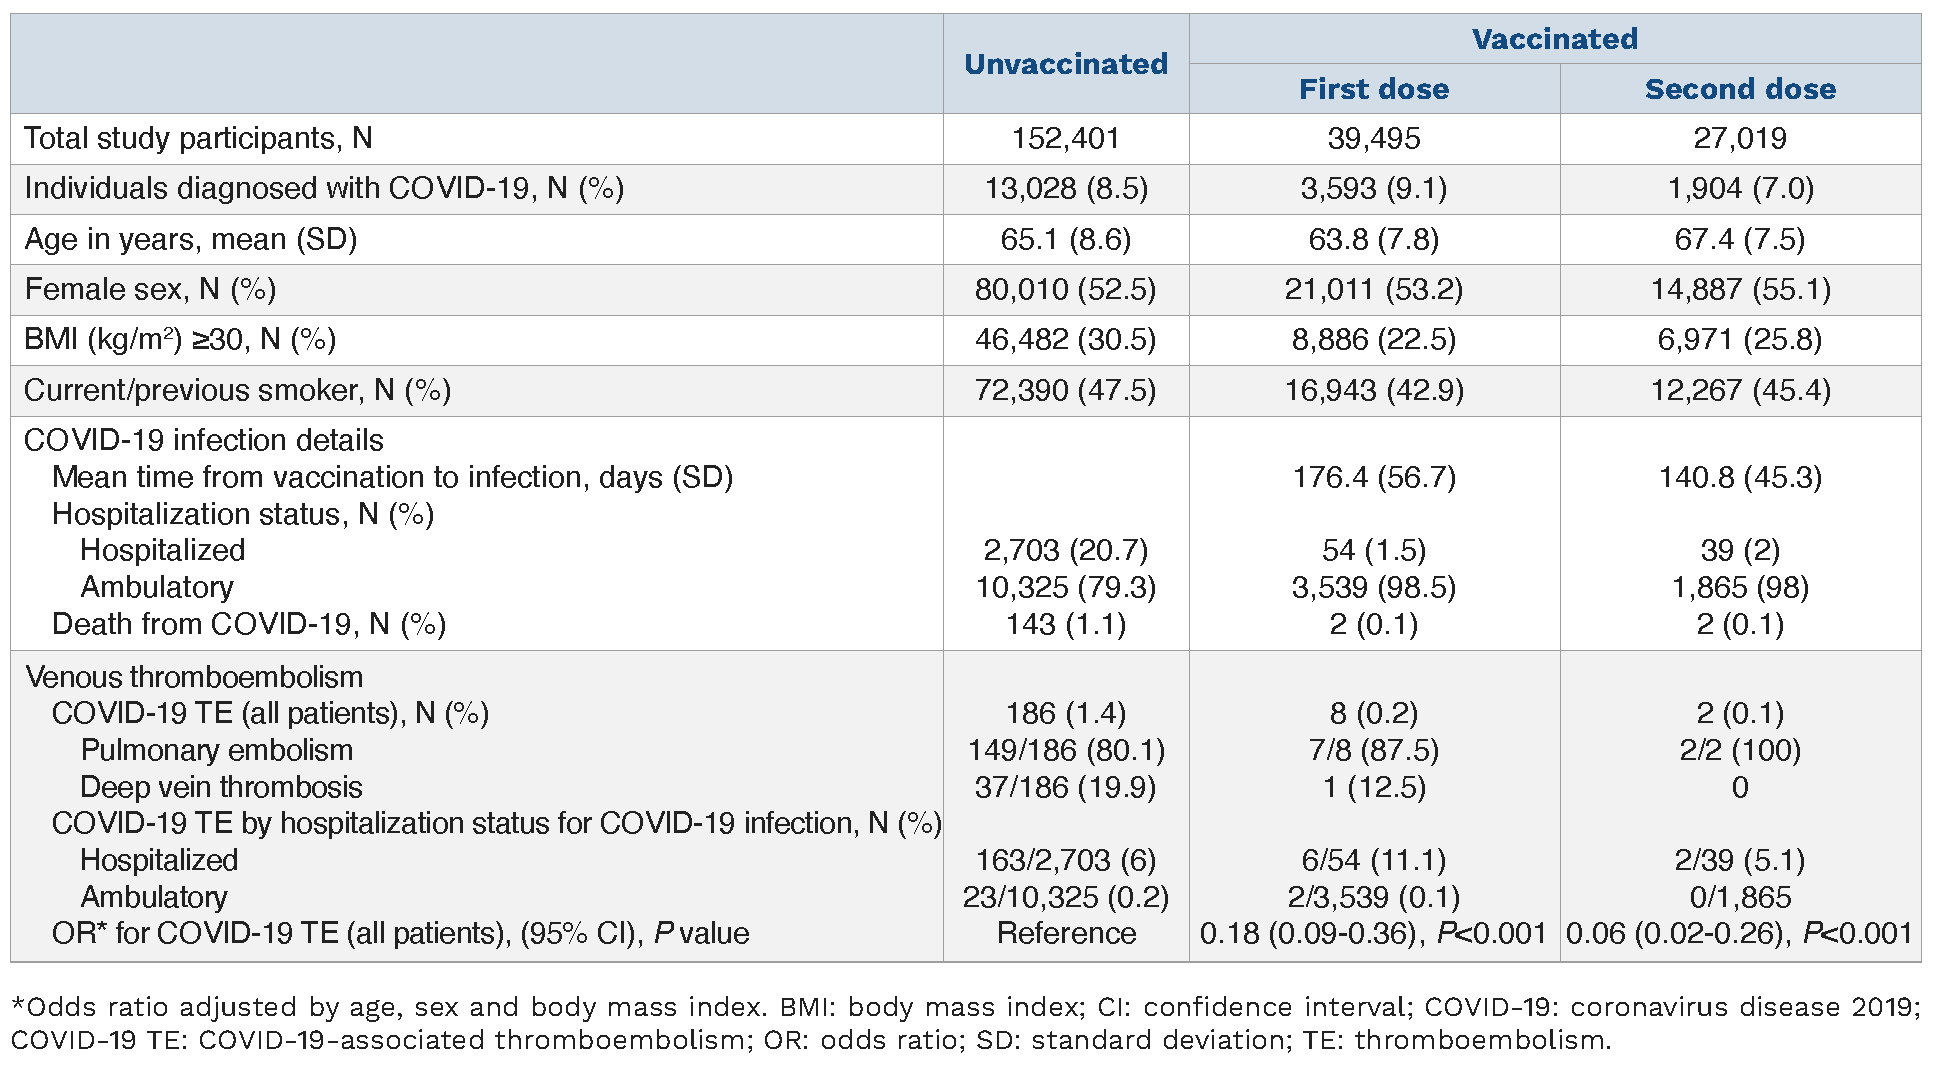Click the Unvaccinated column header
This screenshot has width=1936, height=1066.
point(1065,64)
